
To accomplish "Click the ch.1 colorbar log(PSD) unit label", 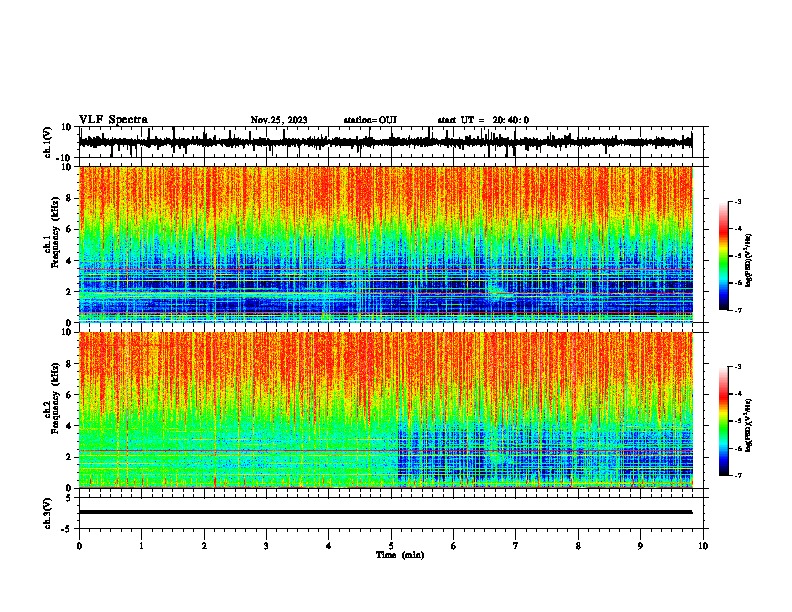I will point(748,261).
